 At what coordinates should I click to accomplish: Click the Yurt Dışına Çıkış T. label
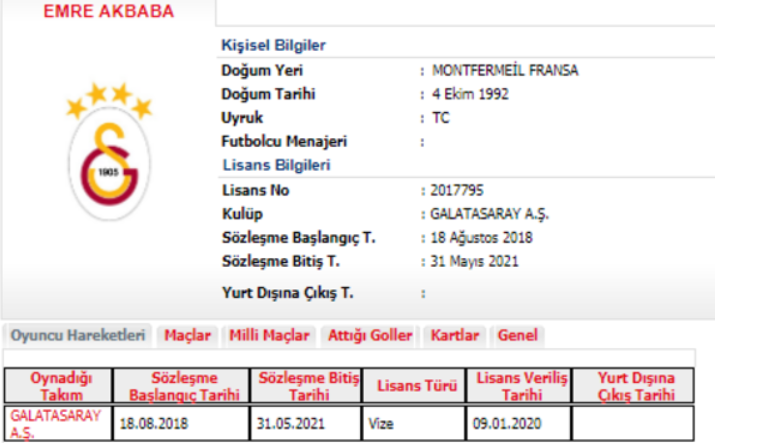[288, 293]
